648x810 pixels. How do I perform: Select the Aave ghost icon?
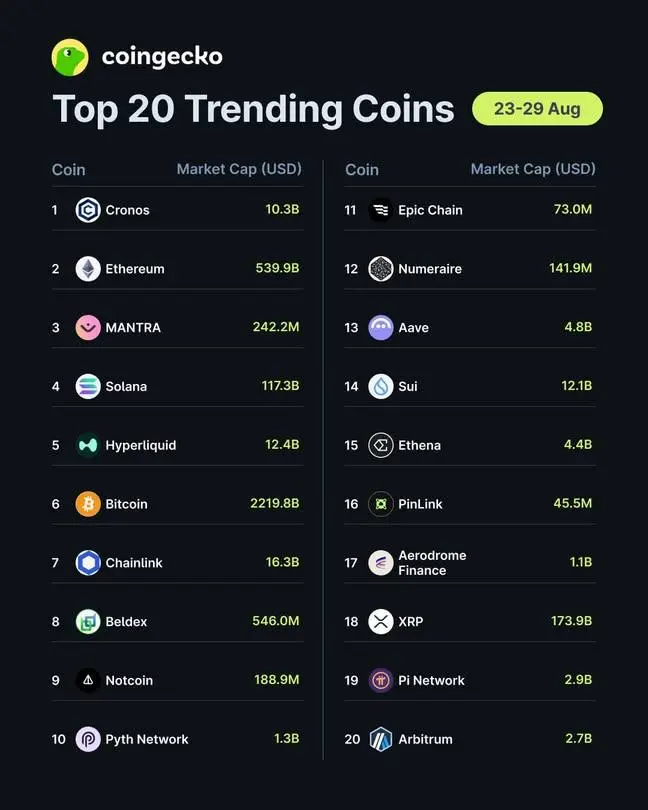coord(381,328)
